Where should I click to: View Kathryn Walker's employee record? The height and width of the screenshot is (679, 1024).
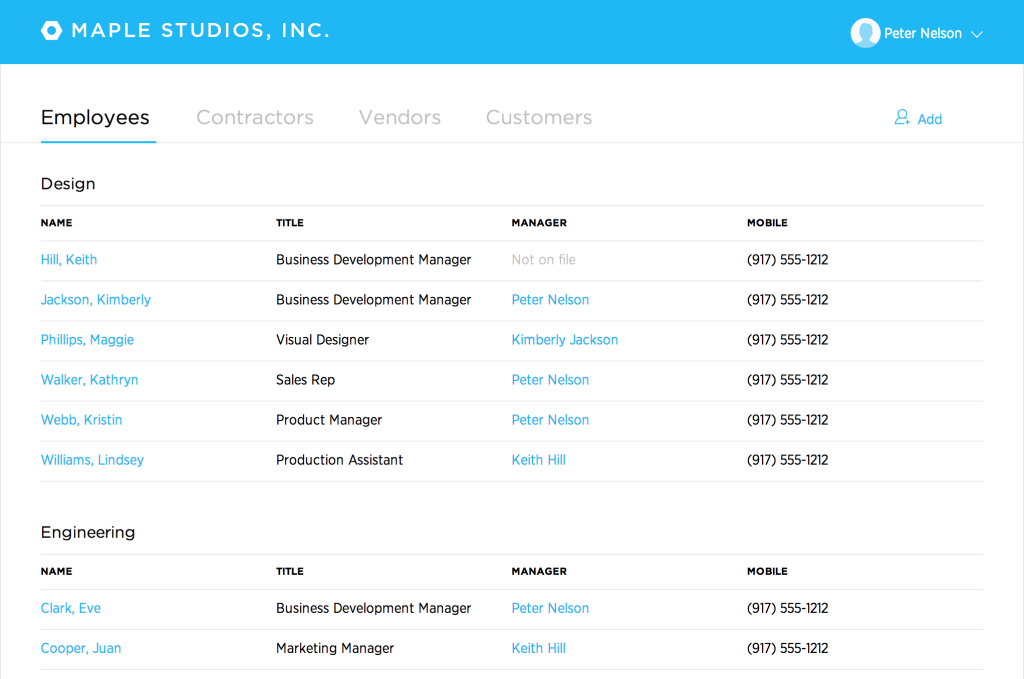point(89,379)
